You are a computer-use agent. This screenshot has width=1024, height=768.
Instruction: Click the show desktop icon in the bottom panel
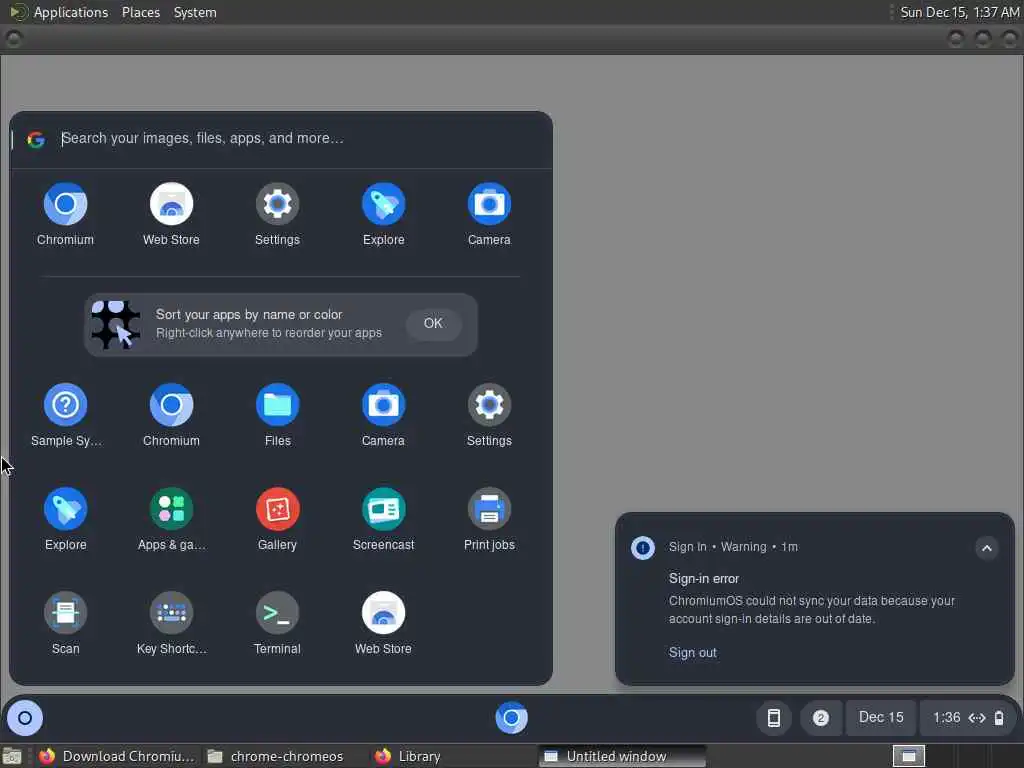(12, 756)
